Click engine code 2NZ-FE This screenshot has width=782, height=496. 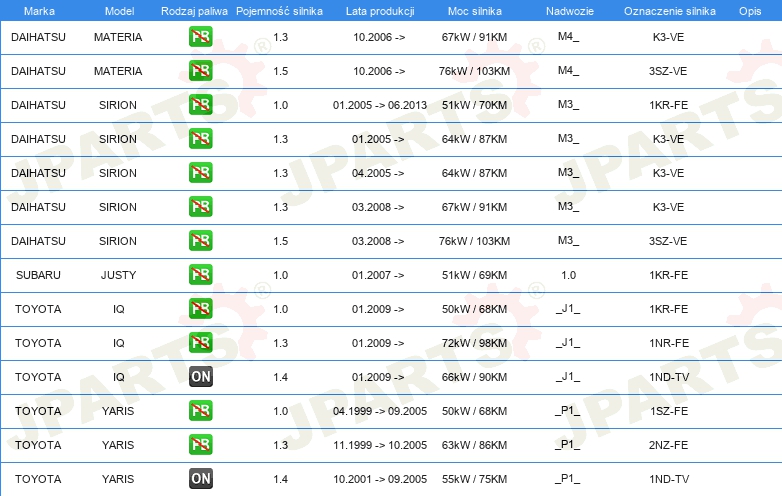point(668,445)
